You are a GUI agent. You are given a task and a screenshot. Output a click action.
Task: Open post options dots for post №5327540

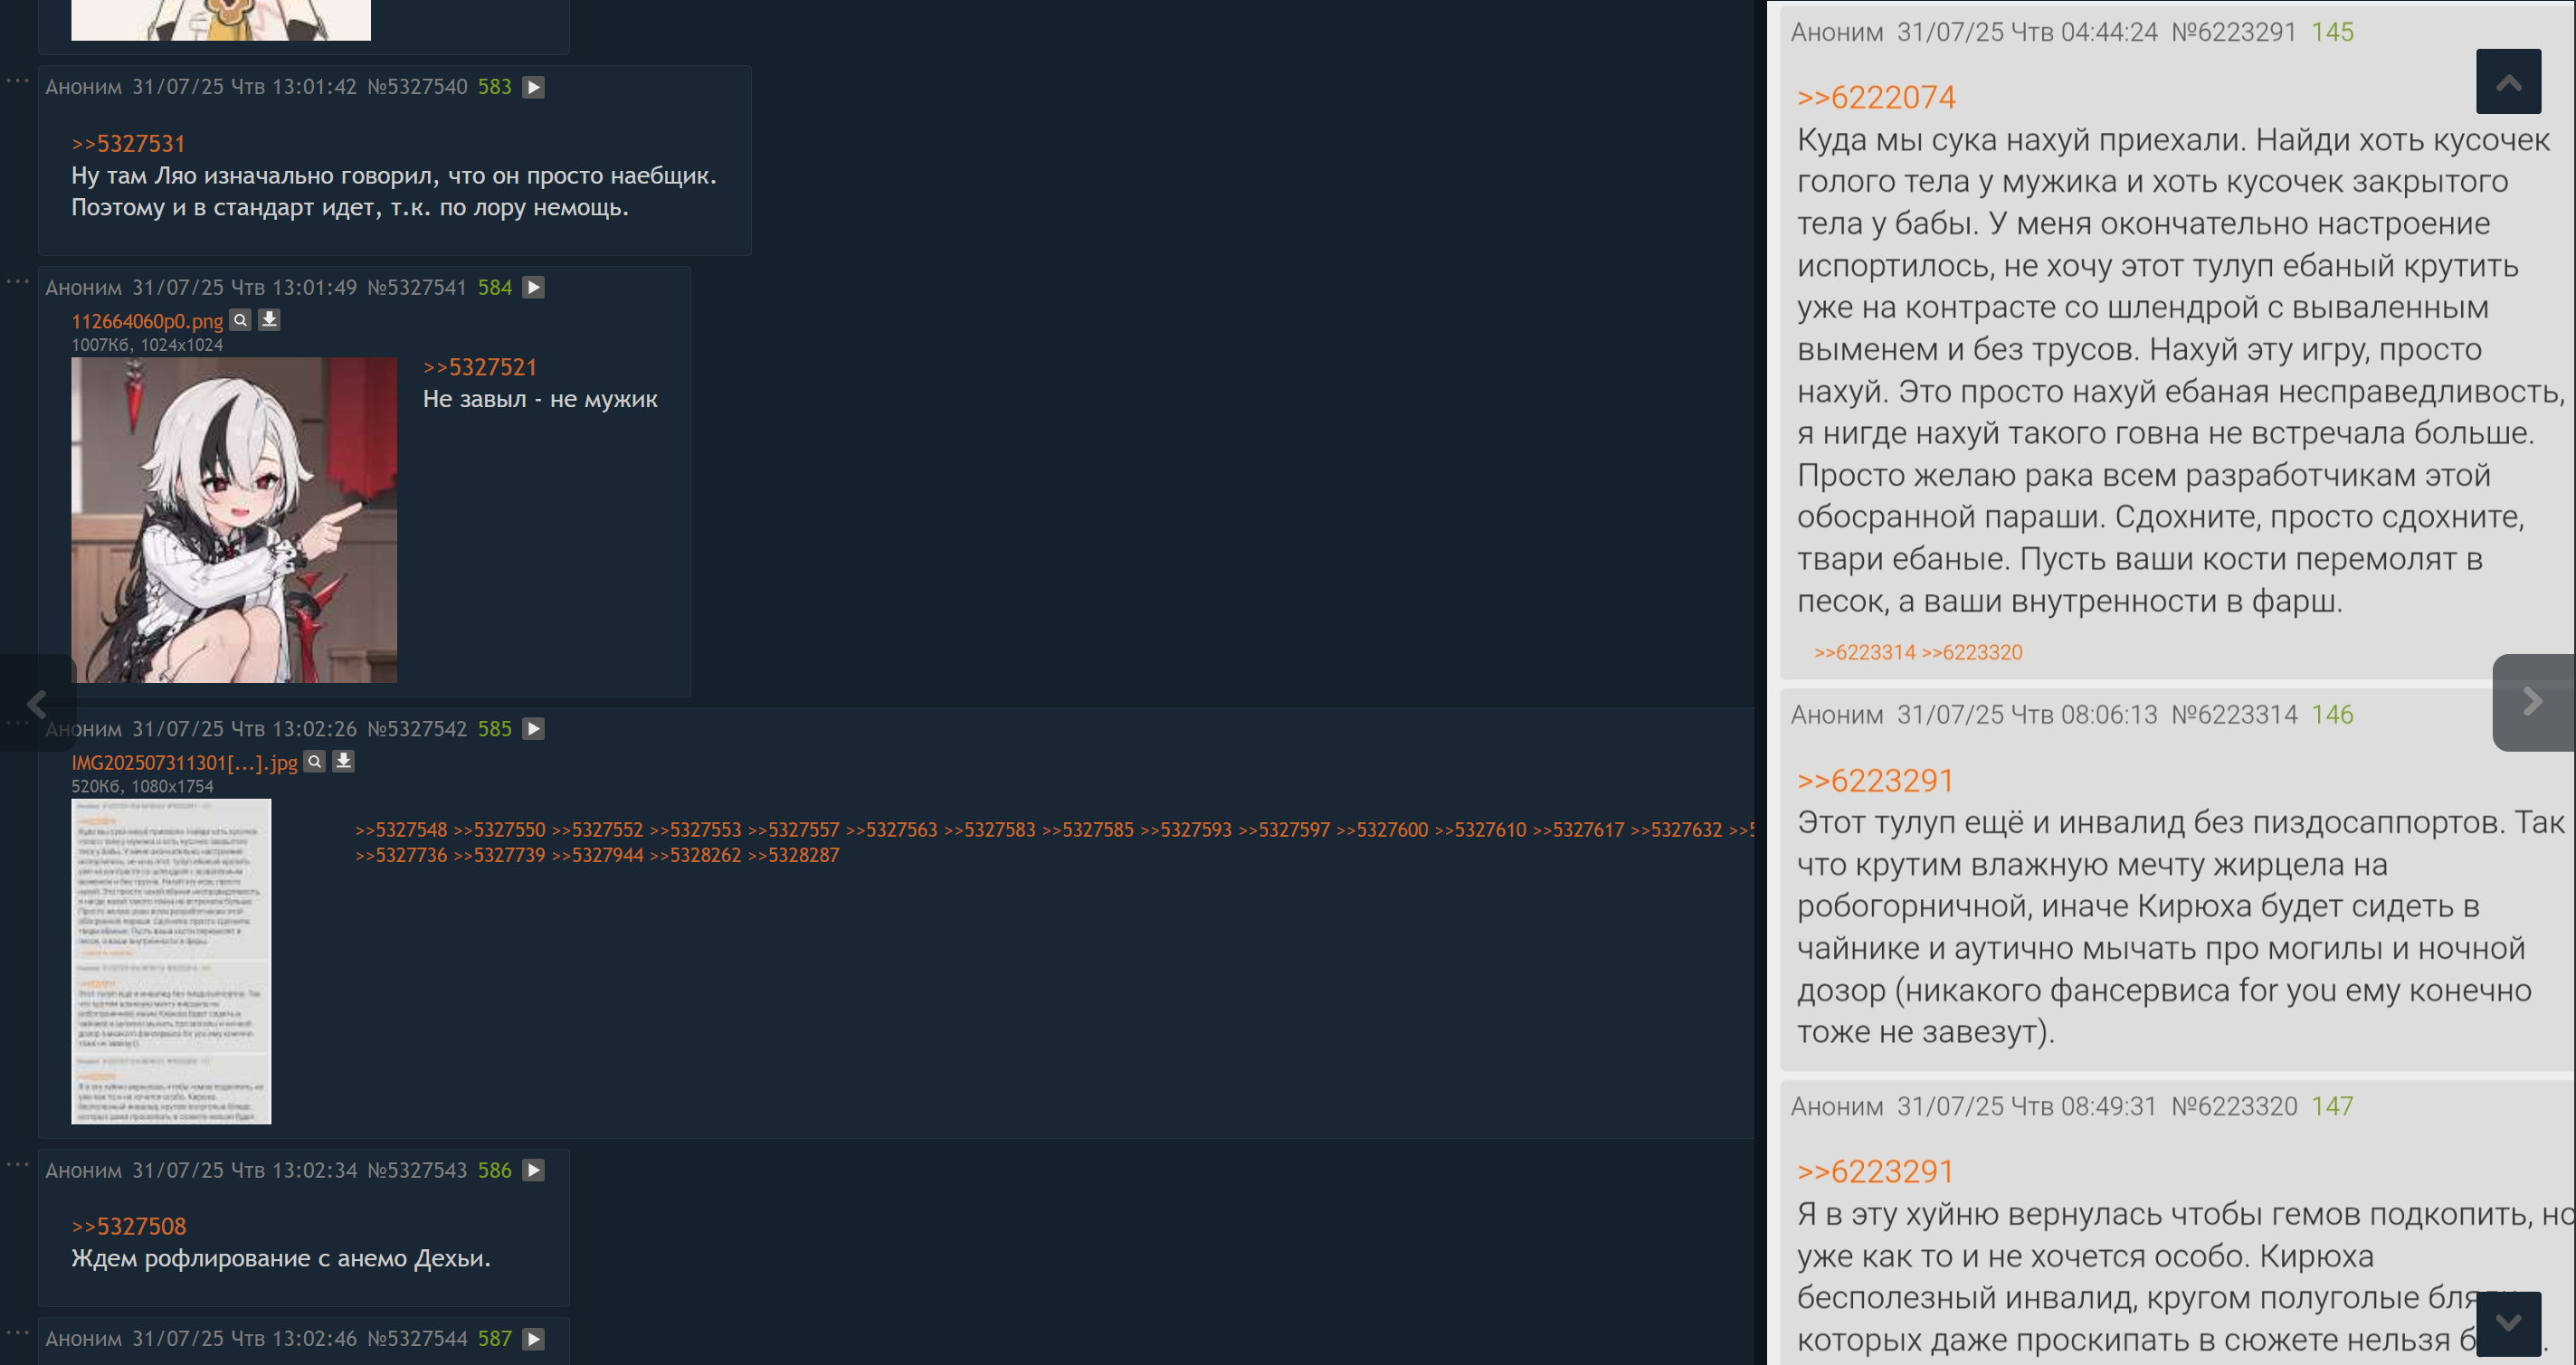(x=17, y=80)
